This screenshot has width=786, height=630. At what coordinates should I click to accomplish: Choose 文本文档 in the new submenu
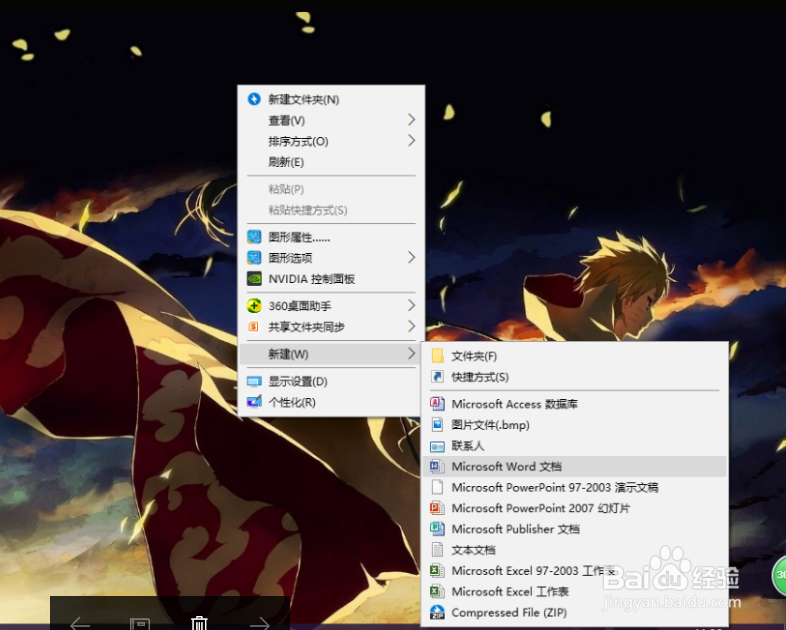coord(574,550)
